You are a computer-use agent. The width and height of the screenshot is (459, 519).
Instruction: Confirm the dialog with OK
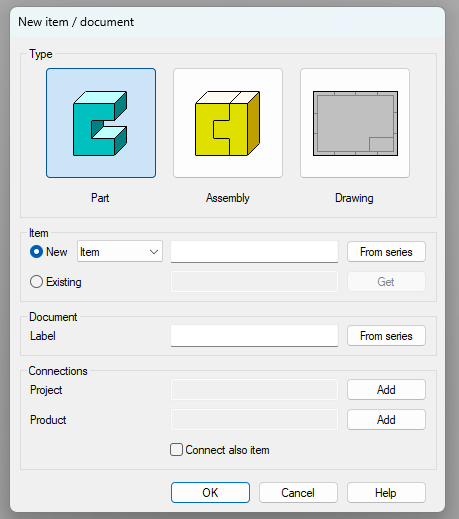click(210, 492)
